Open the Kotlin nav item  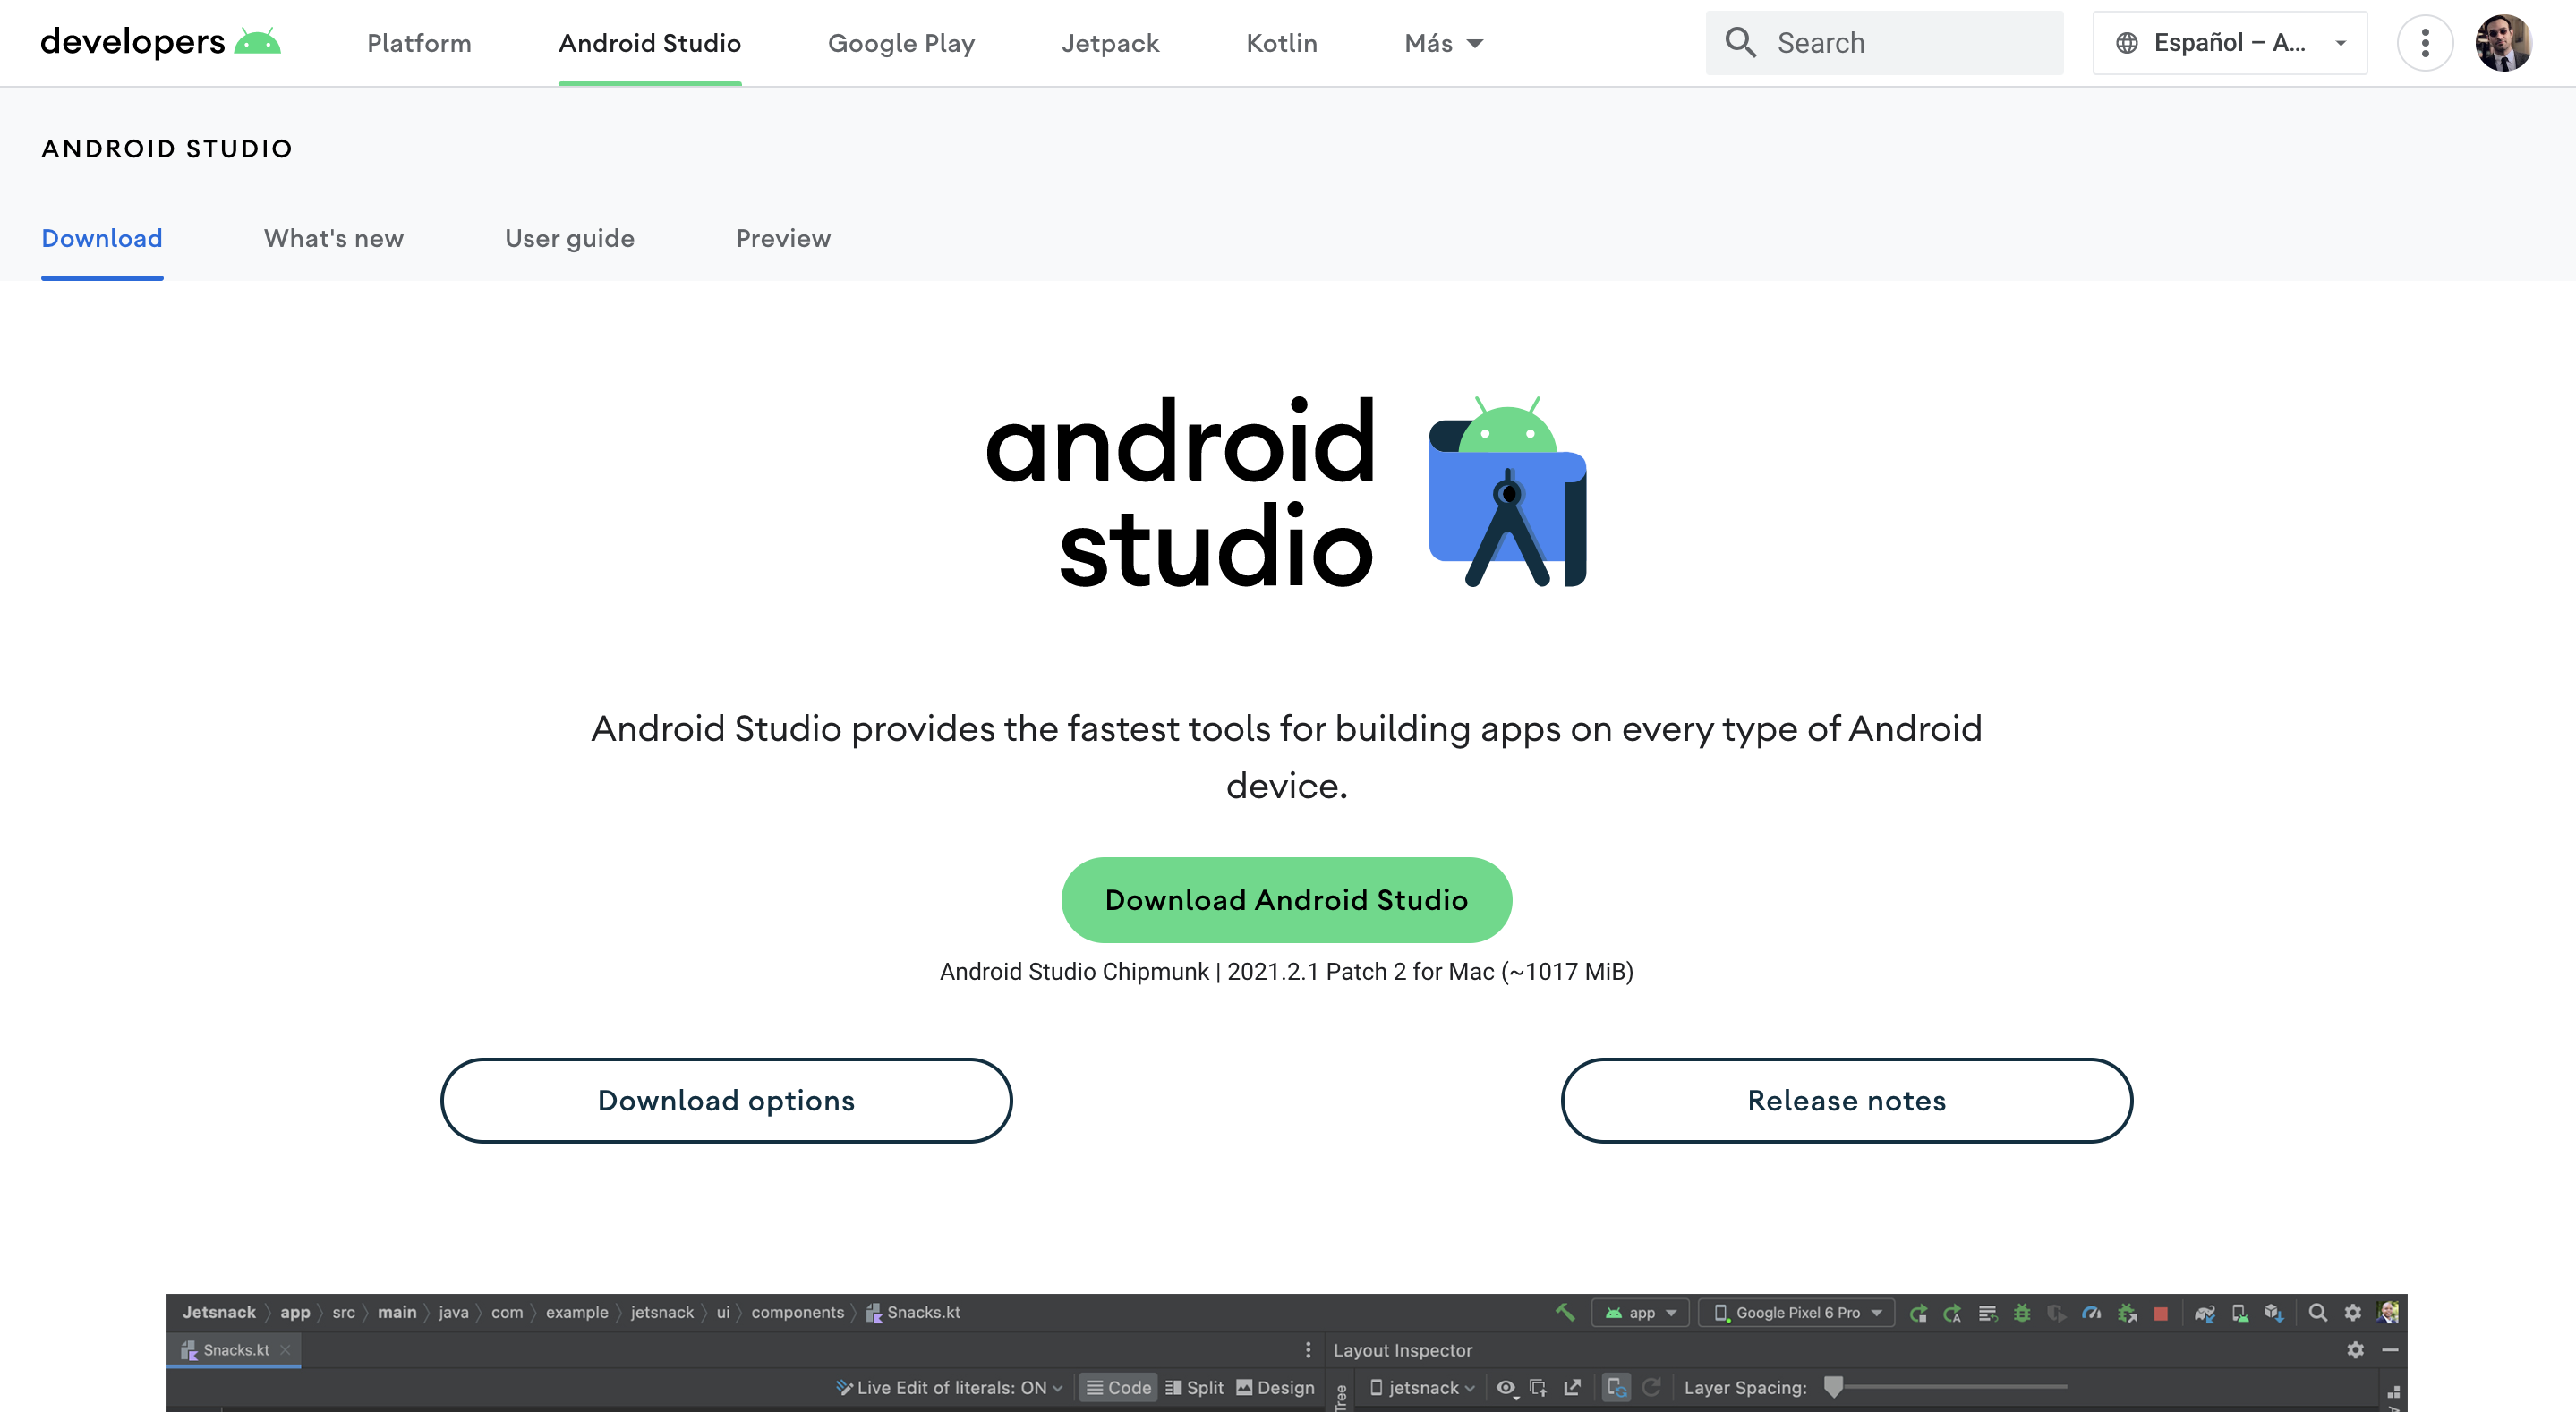point(1282,43)
